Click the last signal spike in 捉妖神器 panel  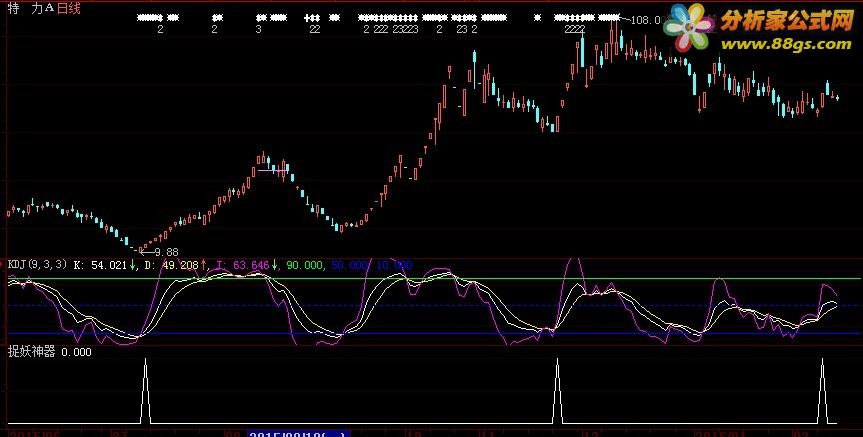(x=823, y=390)
